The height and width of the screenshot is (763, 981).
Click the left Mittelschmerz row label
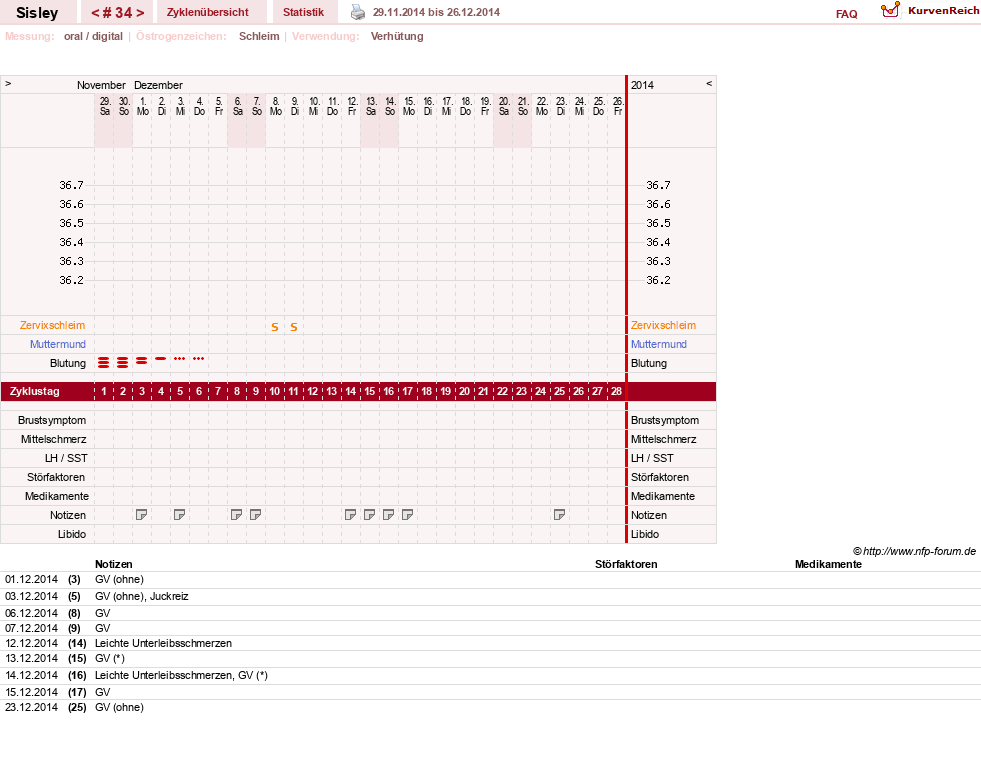[x=54, y=439]
